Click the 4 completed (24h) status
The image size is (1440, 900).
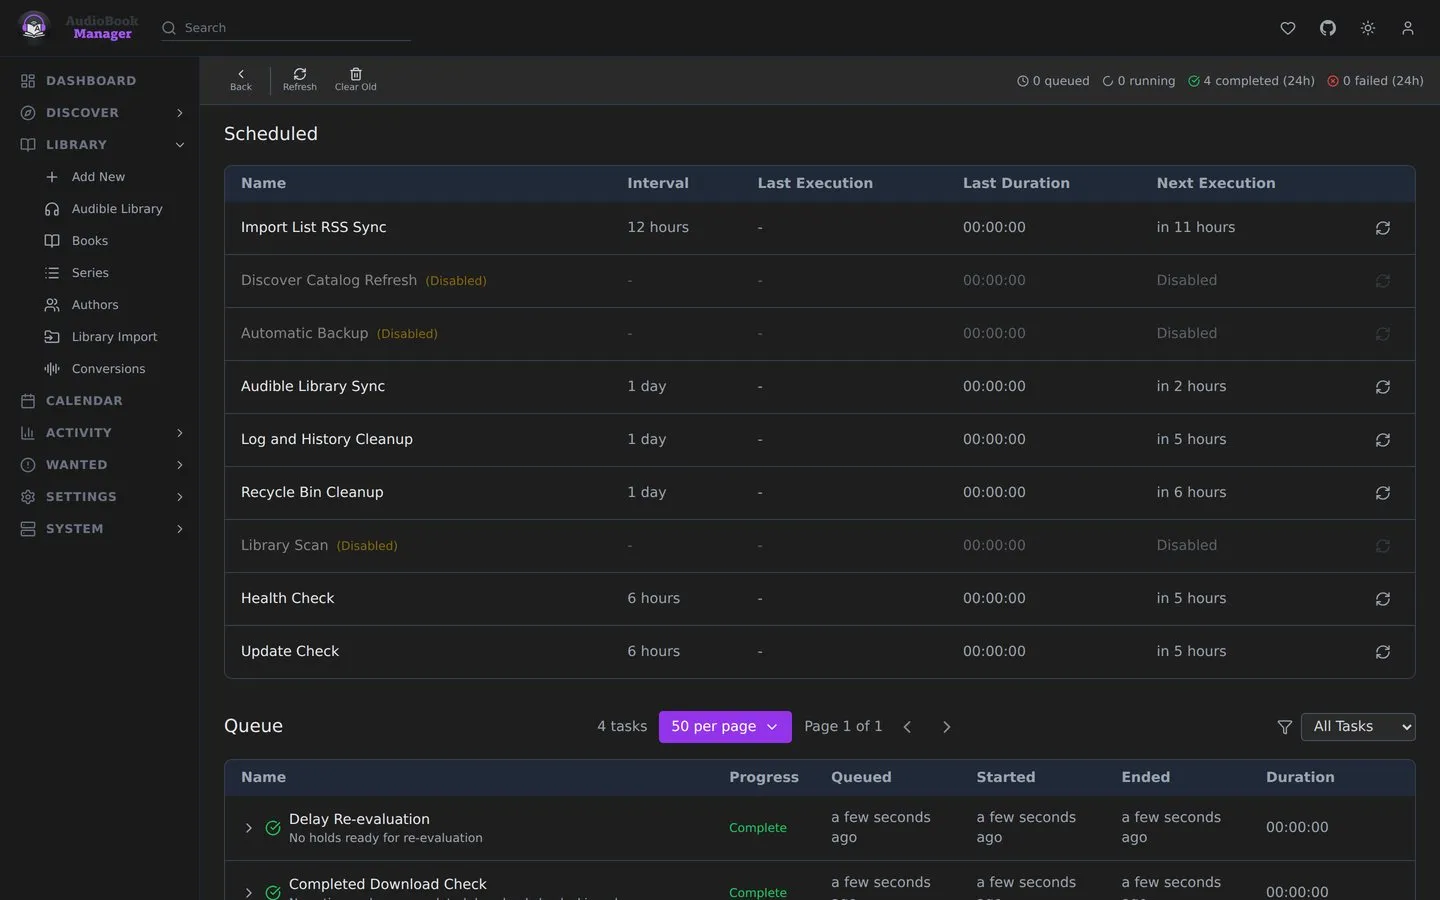click(1251, 81)
